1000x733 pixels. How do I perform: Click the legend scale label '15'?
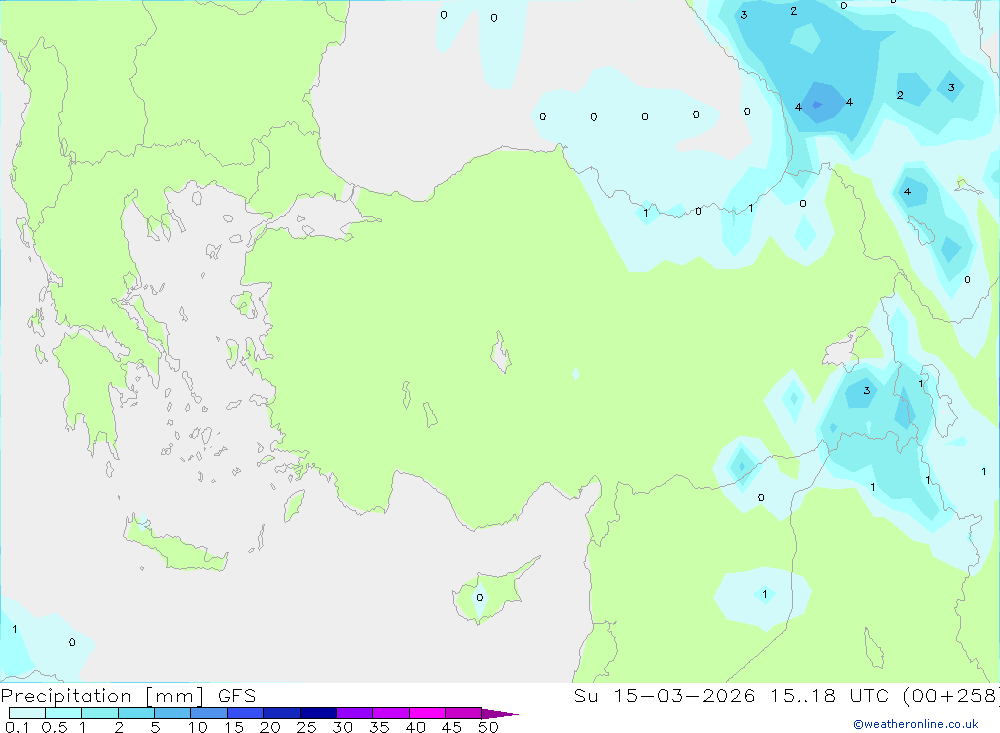click(234, 727)
